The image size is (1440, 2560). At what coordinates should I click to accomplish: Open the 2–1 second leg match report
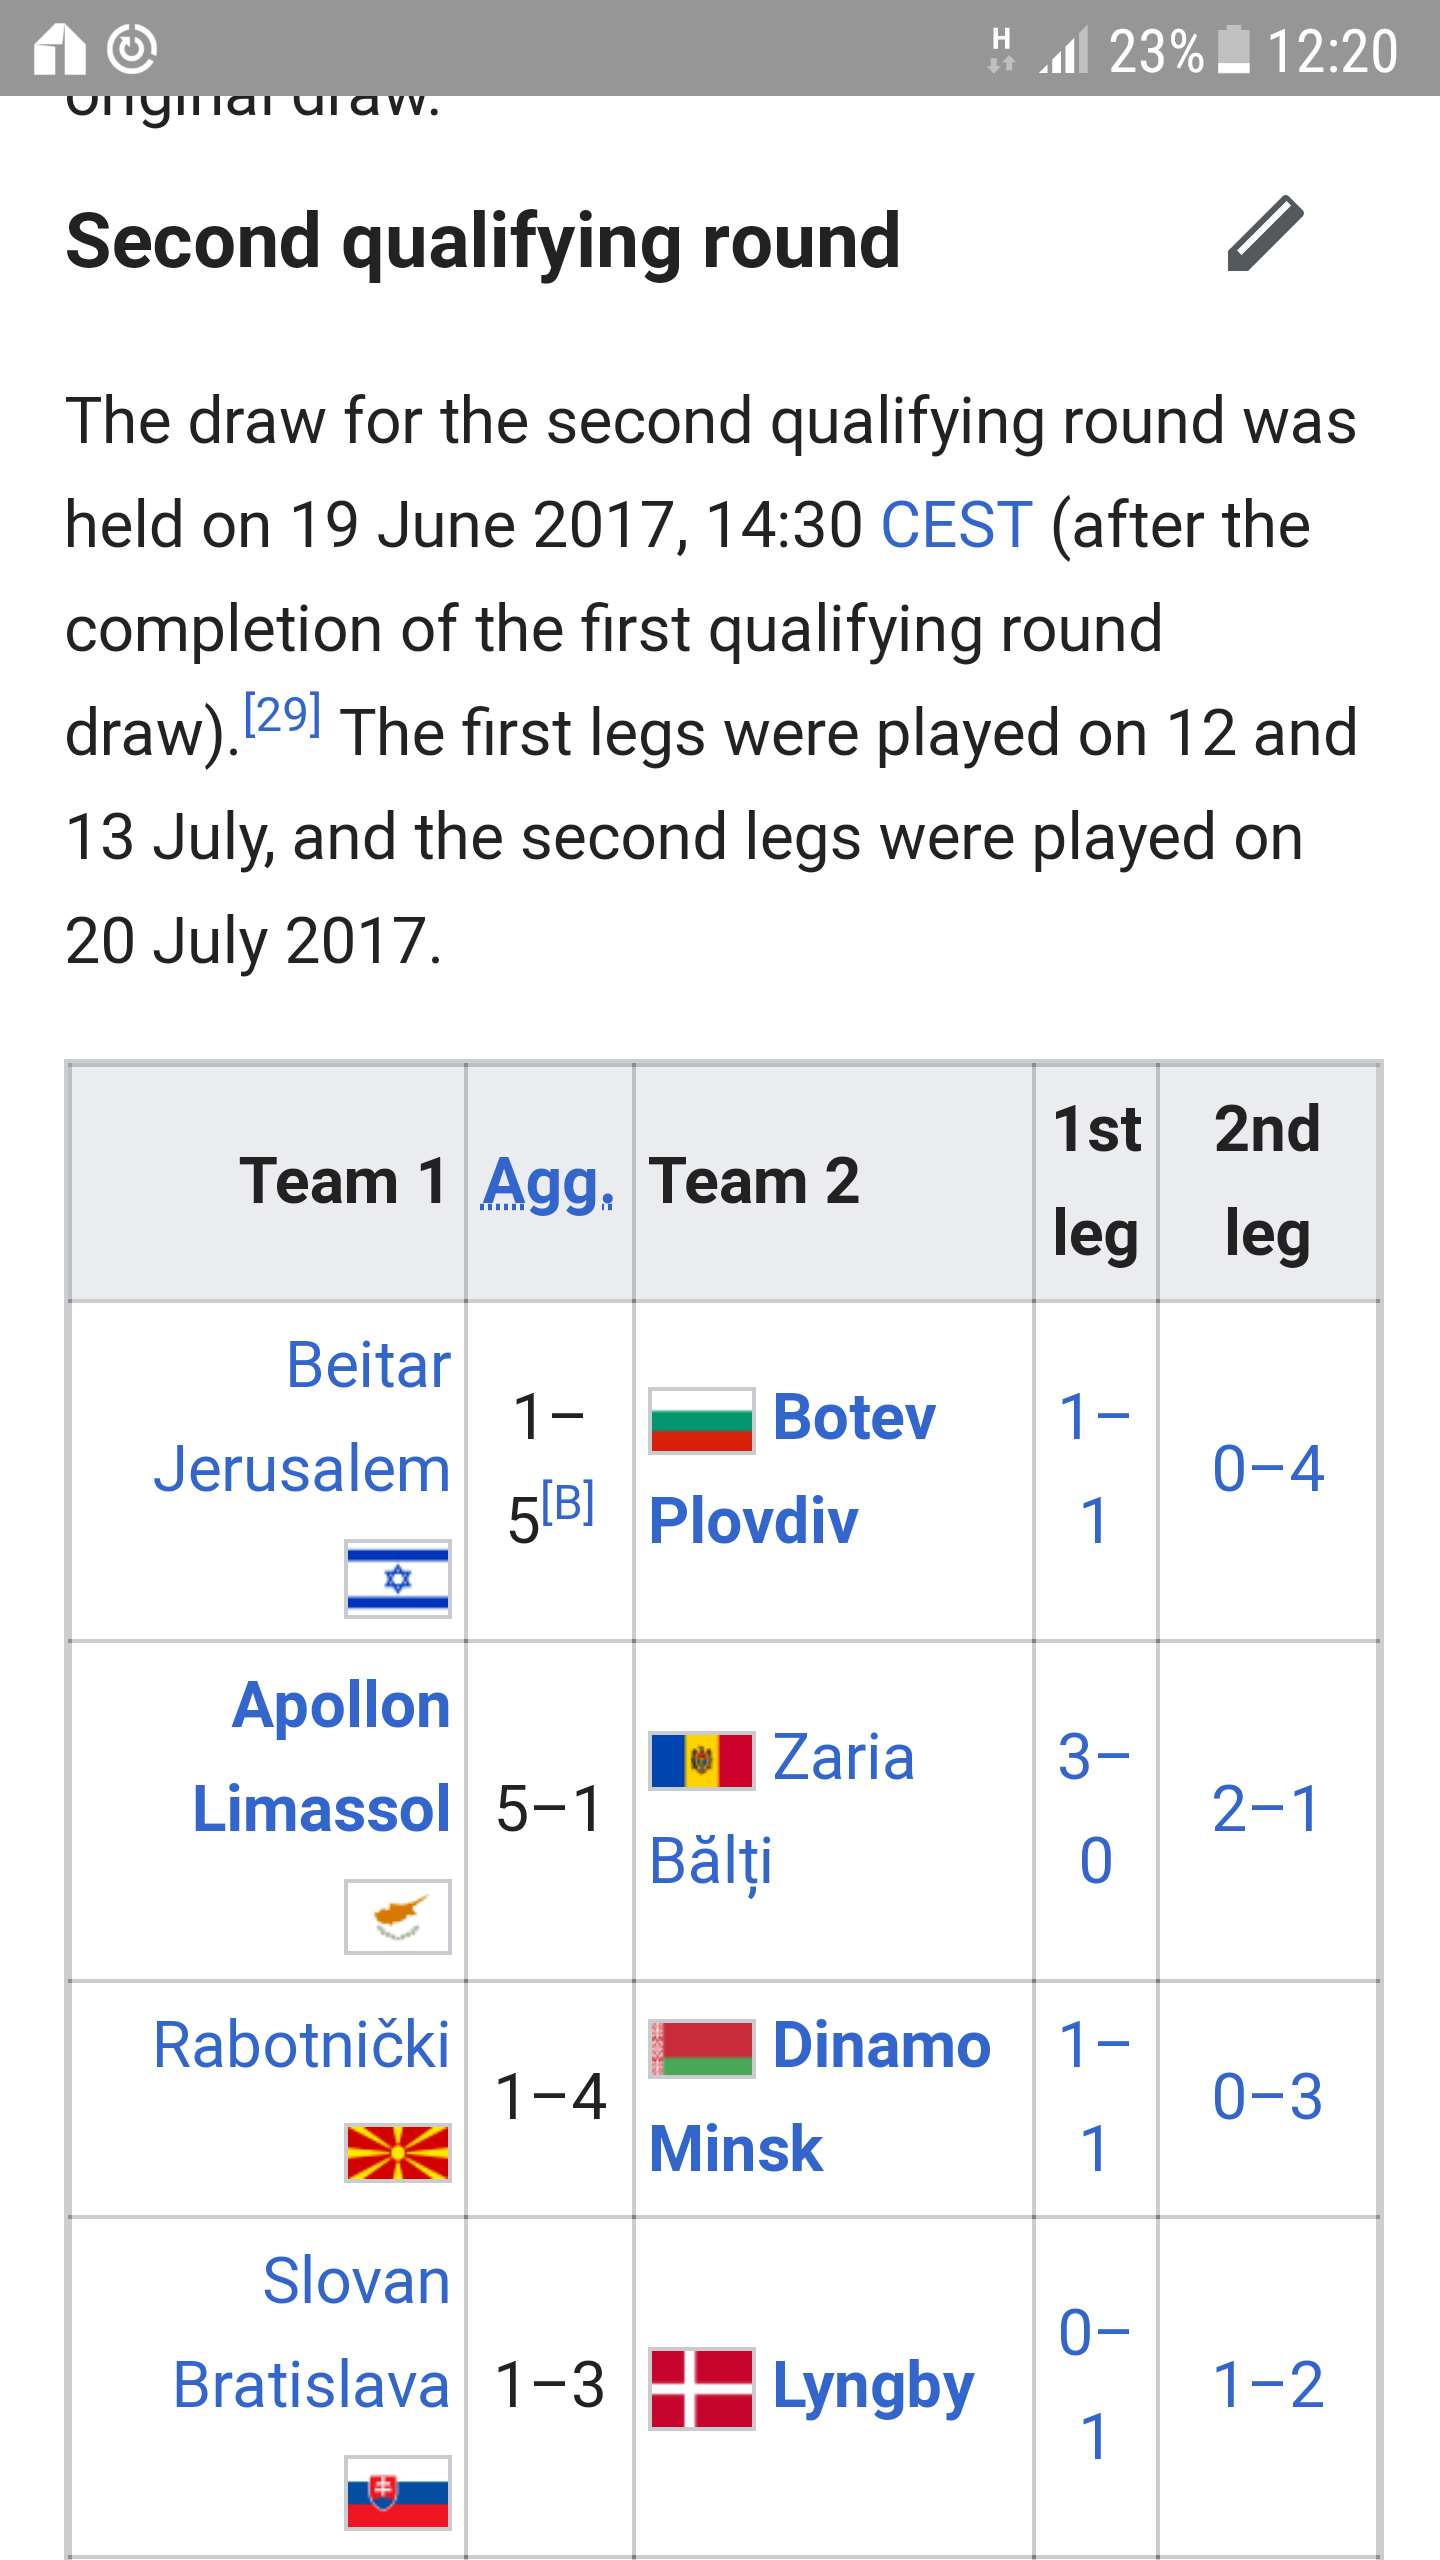pos(1267,1809)
